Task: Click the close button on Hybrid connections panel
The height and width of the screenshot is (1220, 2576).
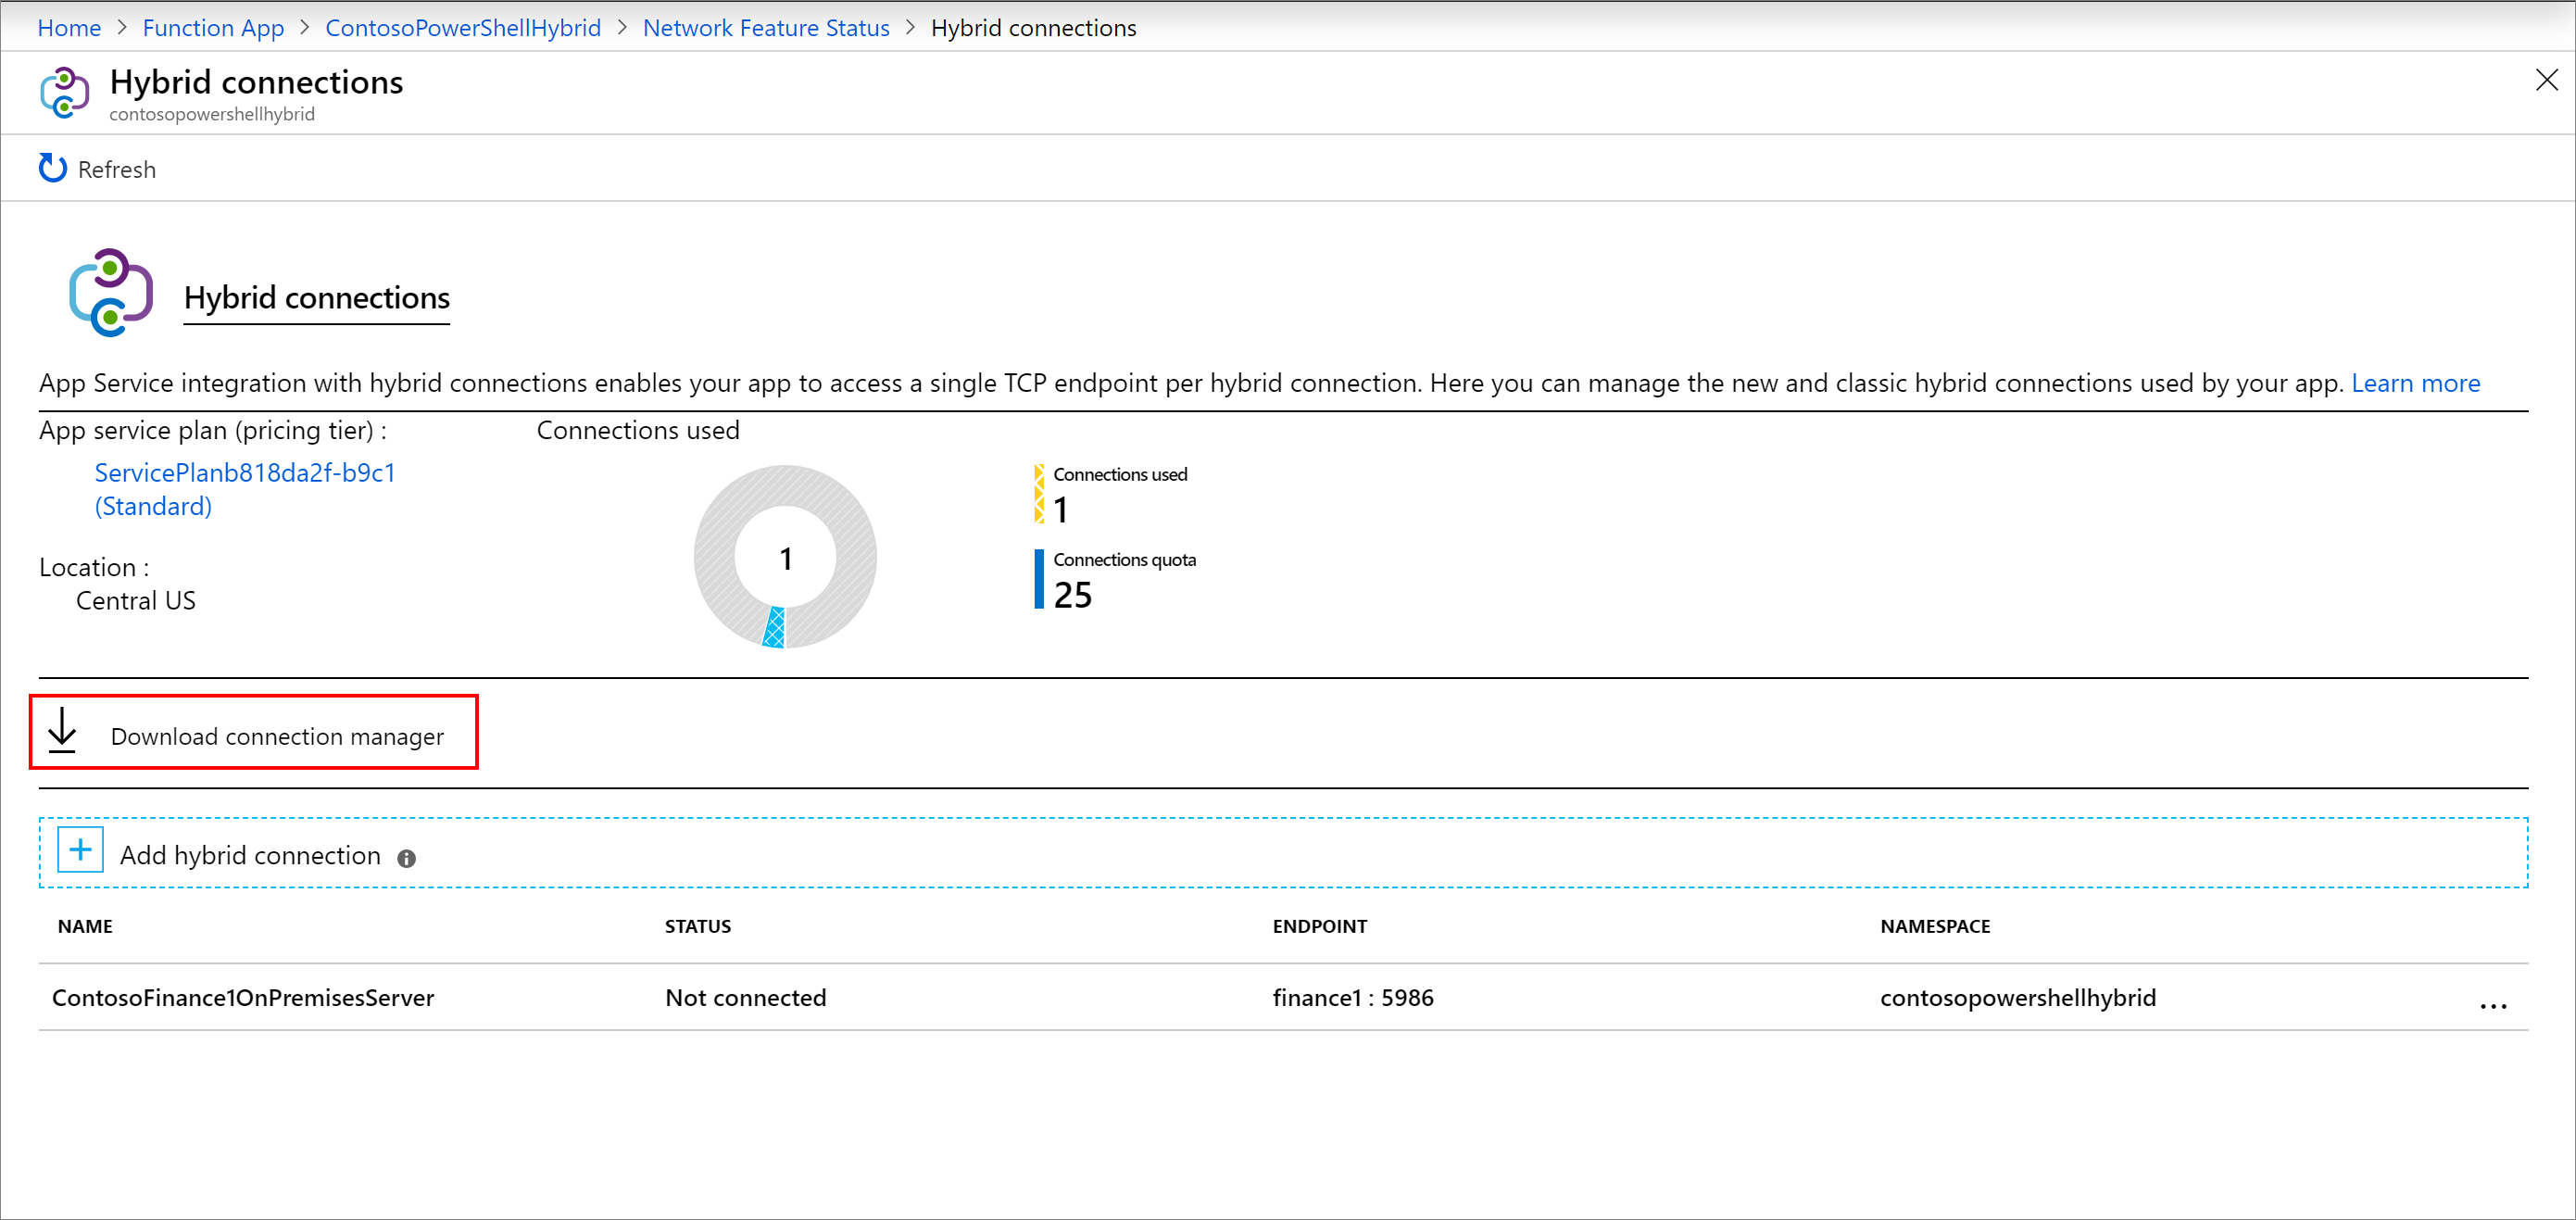Action: (2545, 79)
